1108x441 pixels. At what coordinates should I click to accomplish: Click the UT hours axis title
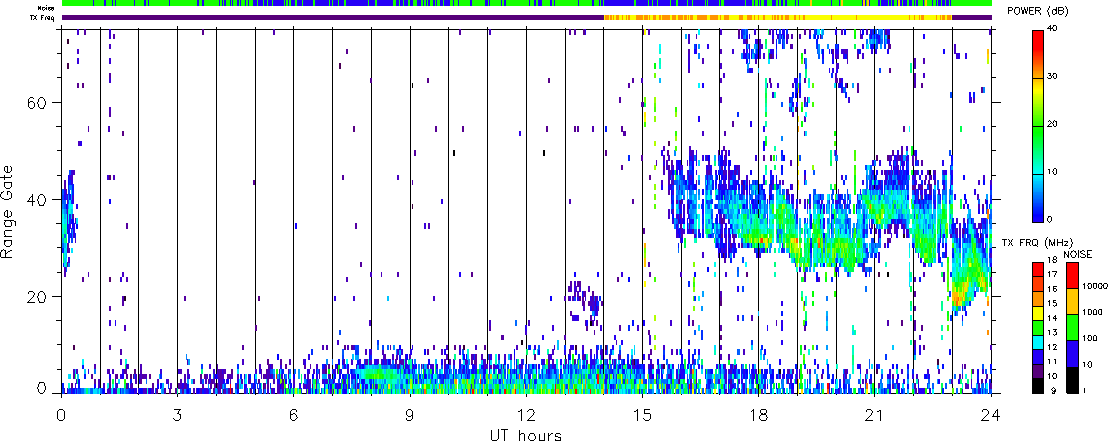click(x=526, y=435)
